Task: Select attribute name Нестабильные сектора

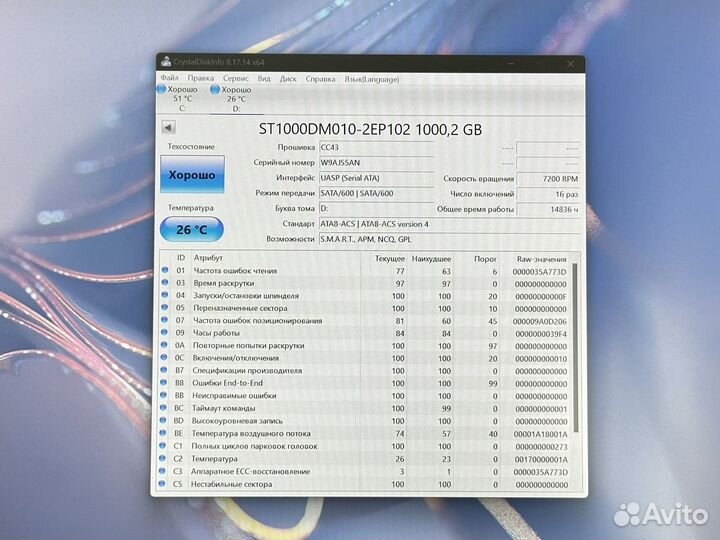Action: [231, 484]
